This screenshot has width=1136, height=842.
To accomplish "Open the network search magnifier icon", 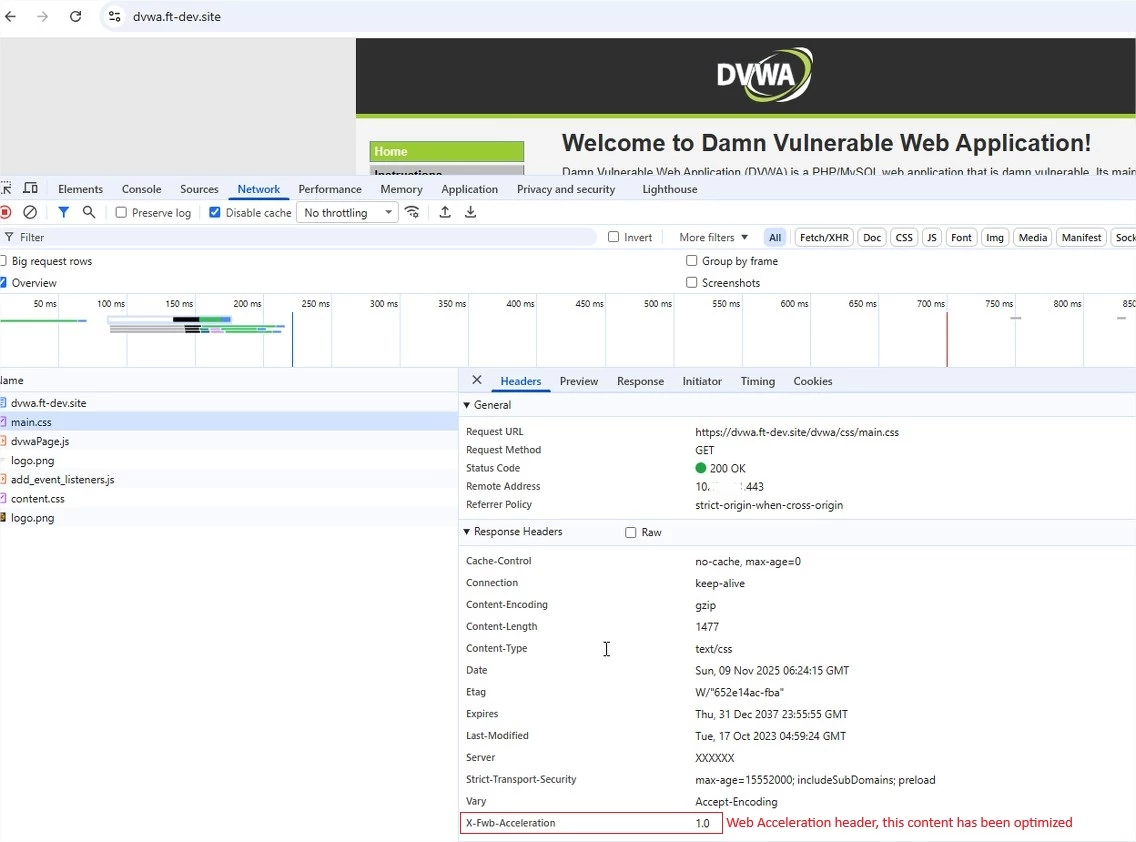I will click(88, 212).
